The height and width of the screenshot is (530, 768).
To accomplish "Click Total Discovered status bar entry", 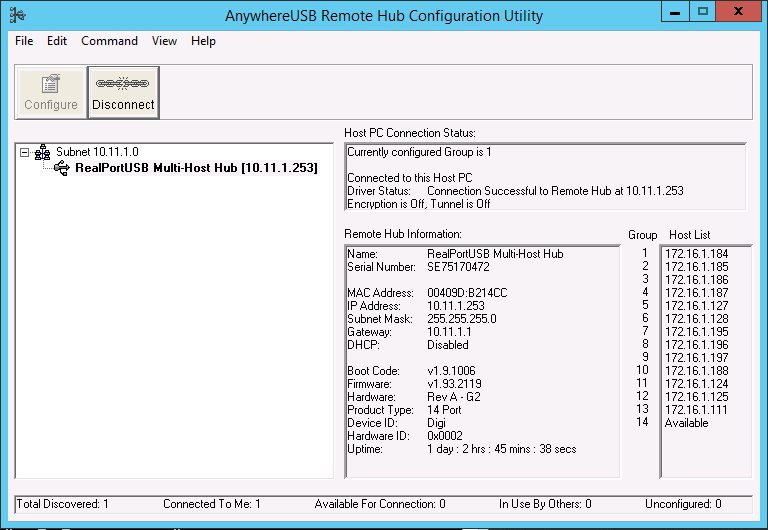I will point(62,504).
